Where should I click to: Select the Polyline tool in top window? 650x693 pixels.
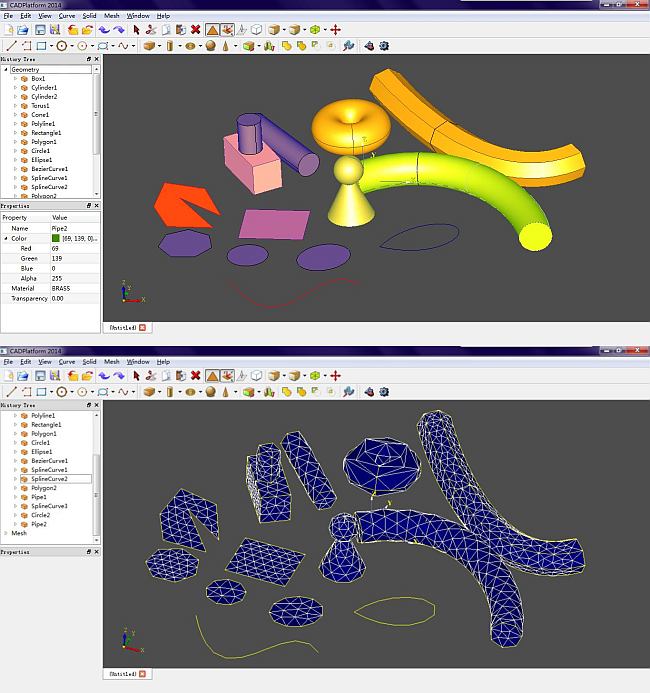(27, 46)
